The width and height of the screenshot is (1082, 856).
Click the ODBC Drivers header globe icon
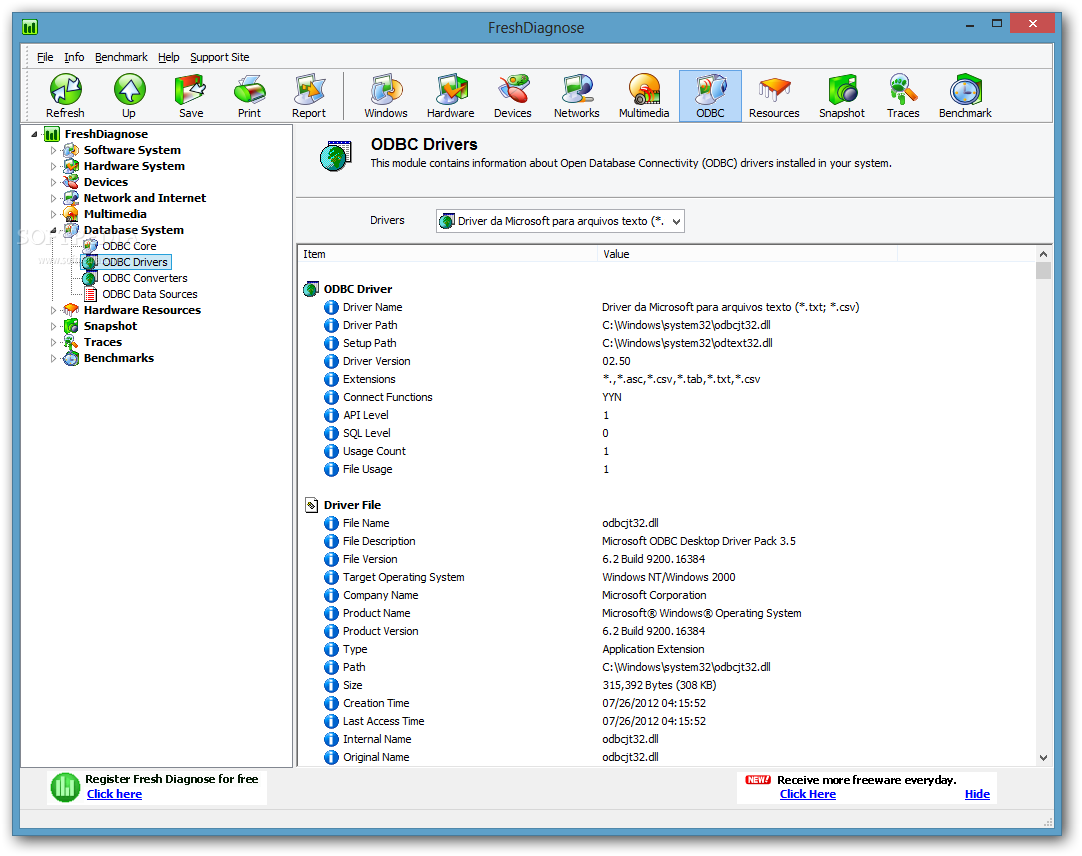click(x=336, y=155)
